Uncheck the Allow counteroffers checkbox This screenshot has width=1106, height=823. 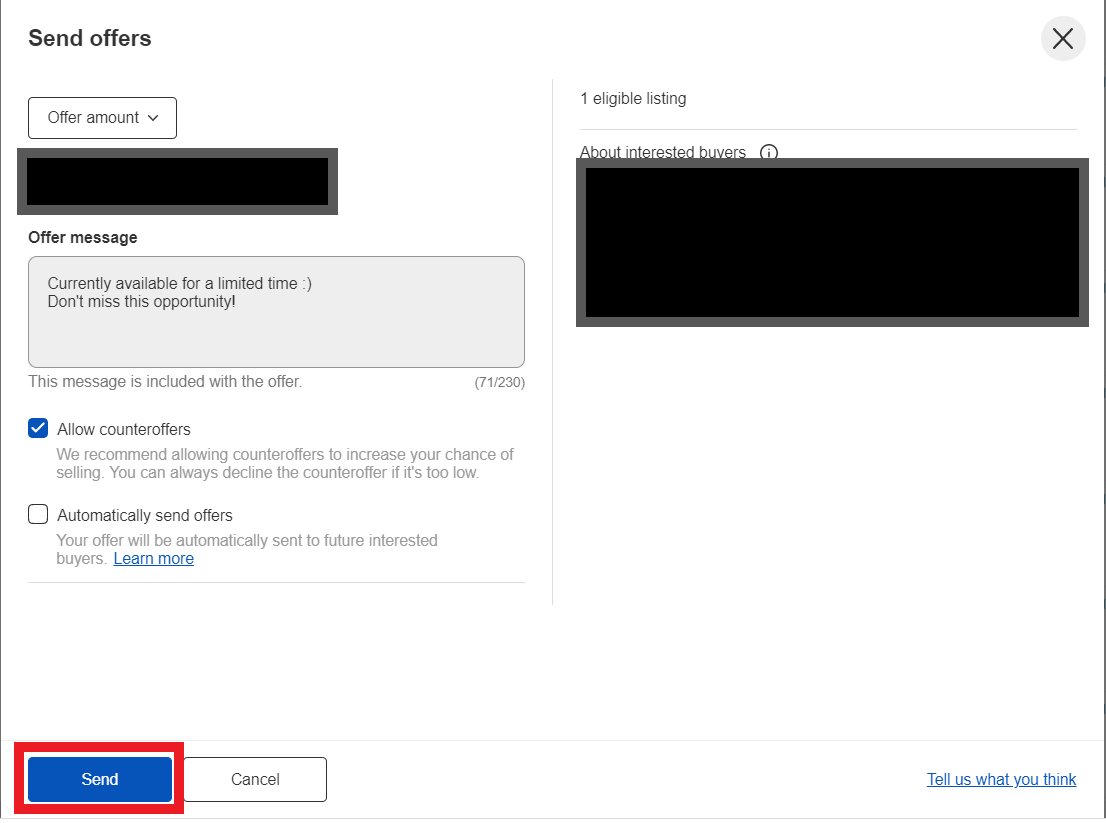[38, 428]
